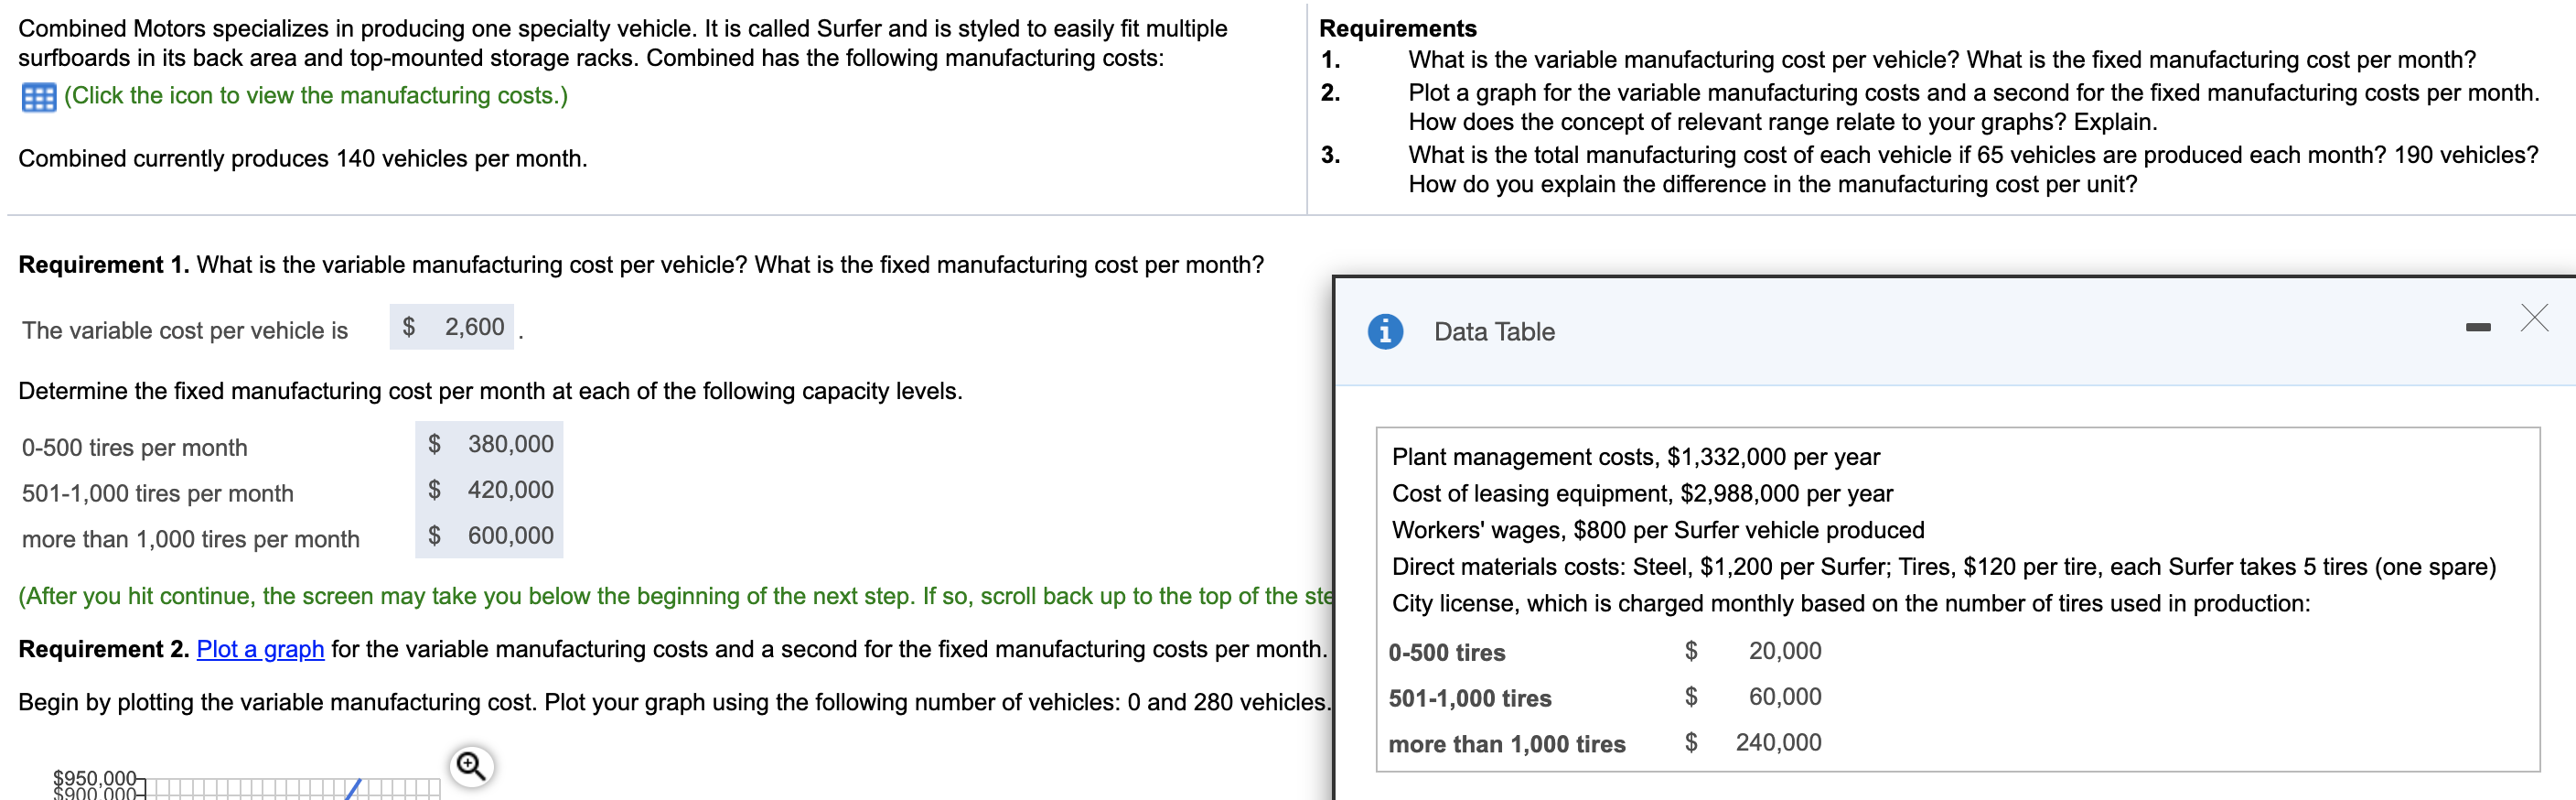Click the 60,000 license fee value
The width and height of the screenshot is (2576, 800).
pos(1784,697)
